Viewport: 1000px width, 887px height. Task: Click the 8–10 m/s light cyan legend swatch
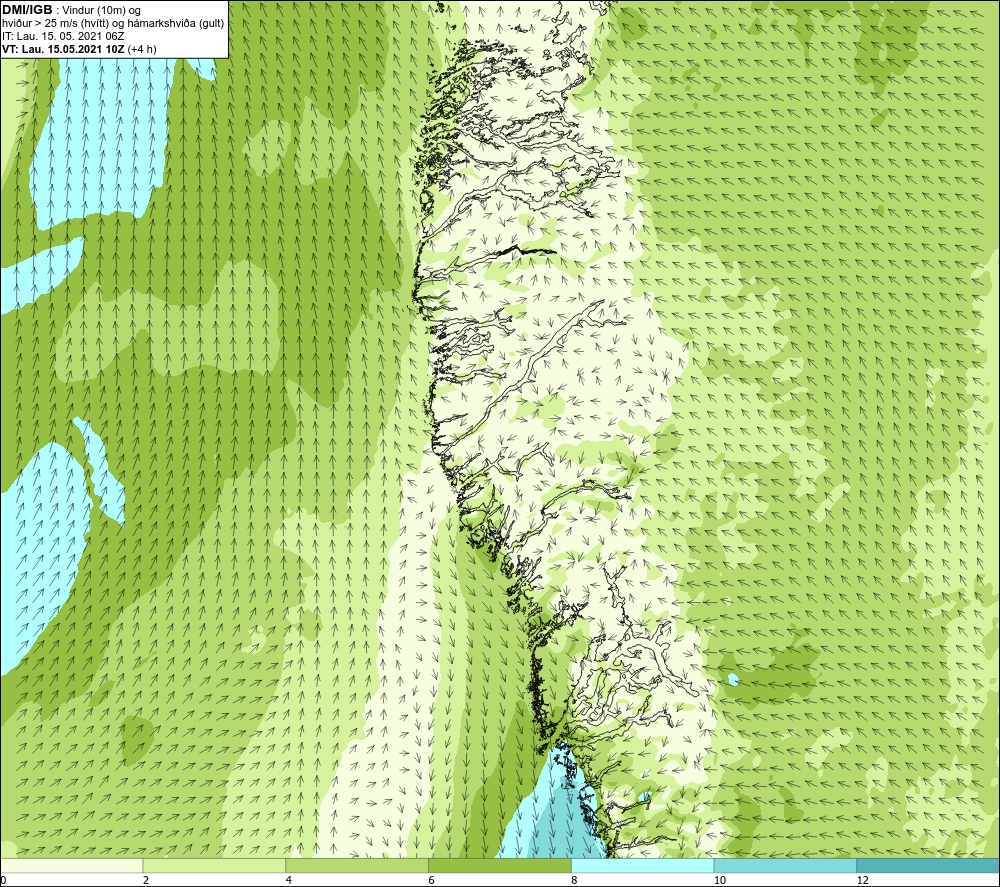[643, 865]
